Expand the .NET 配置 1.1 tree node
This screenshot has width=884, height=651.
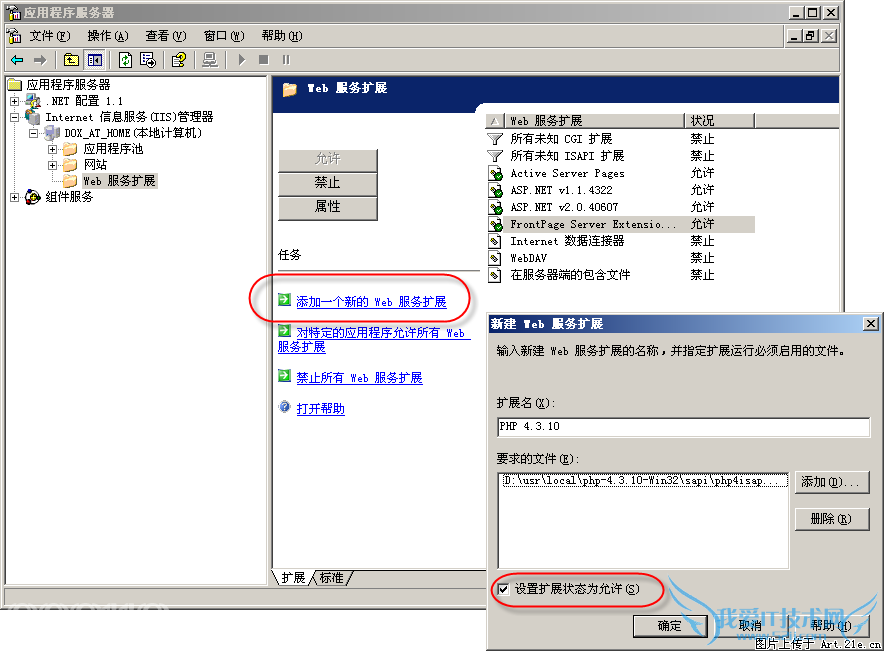[x=15, y=101]
